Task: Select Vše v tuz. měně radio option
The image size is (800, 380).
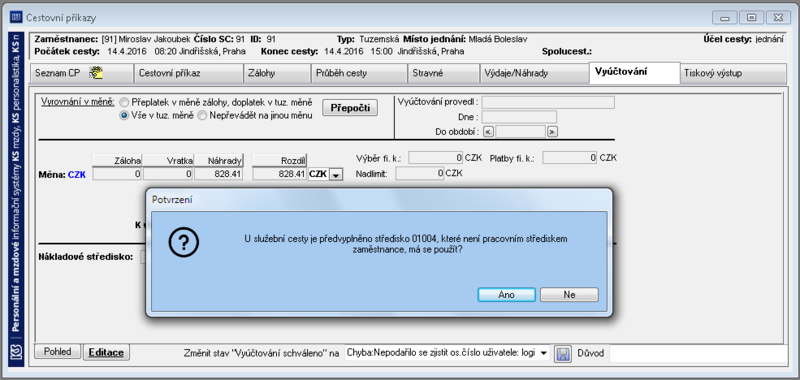Action: click(124, 115)
